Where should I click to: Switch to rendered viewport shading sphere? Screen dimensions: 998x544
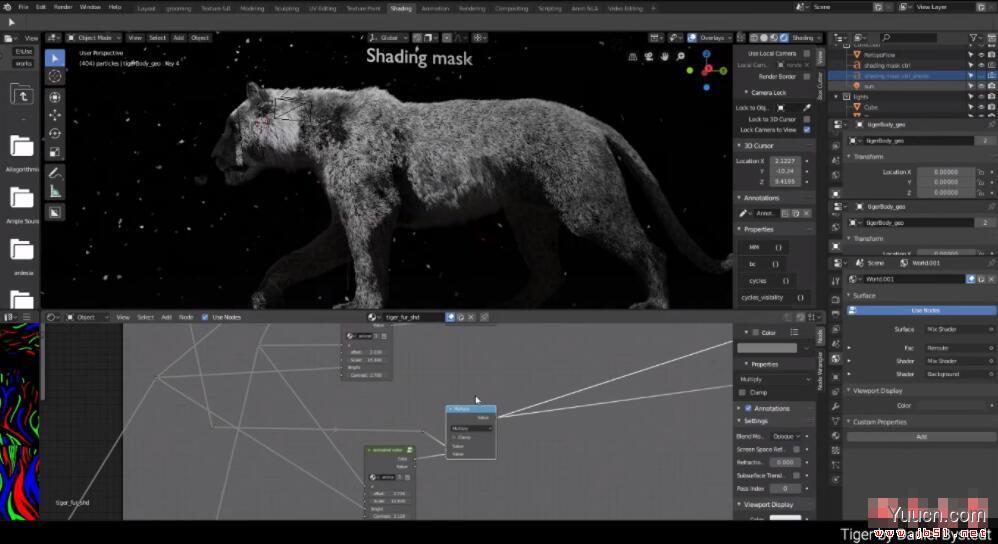[x=784, y=38]
